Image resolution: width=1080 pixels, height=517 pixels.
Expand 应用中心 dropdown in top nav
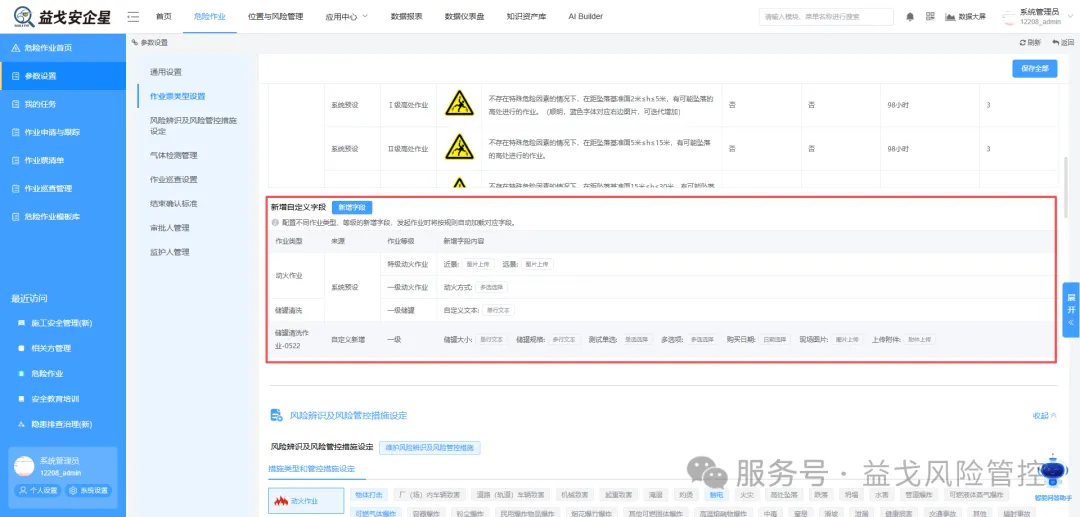tap(346, 17)
